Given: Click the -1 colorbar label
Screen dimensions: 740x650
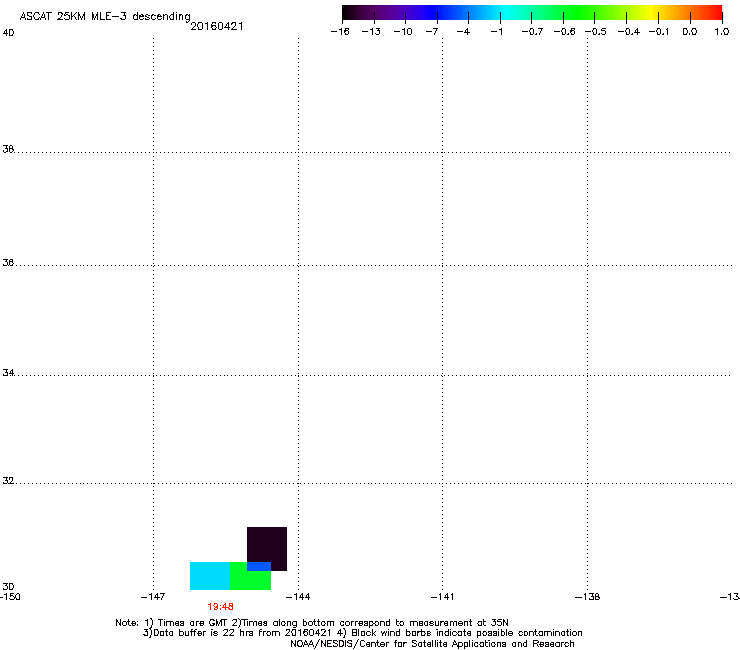Looking at the screenshot, I should pos(496,32).
